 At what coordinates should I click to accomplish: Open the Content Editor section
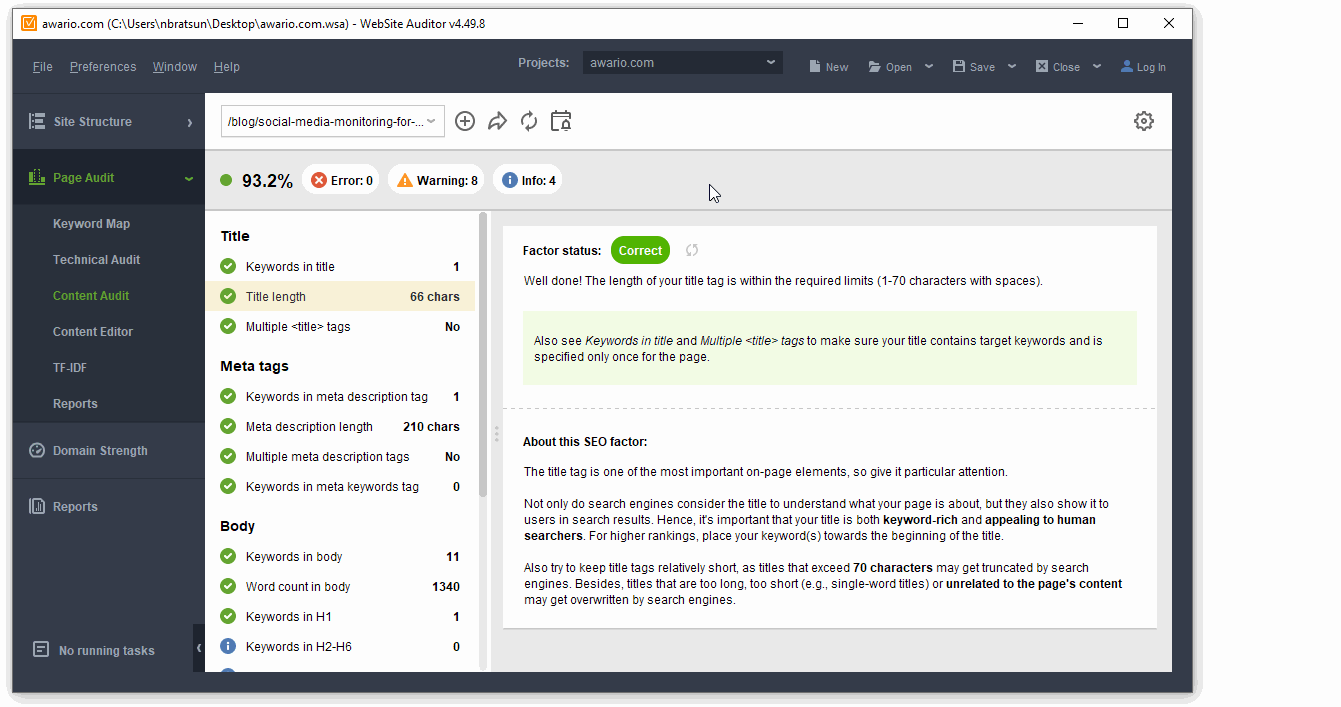93,332
